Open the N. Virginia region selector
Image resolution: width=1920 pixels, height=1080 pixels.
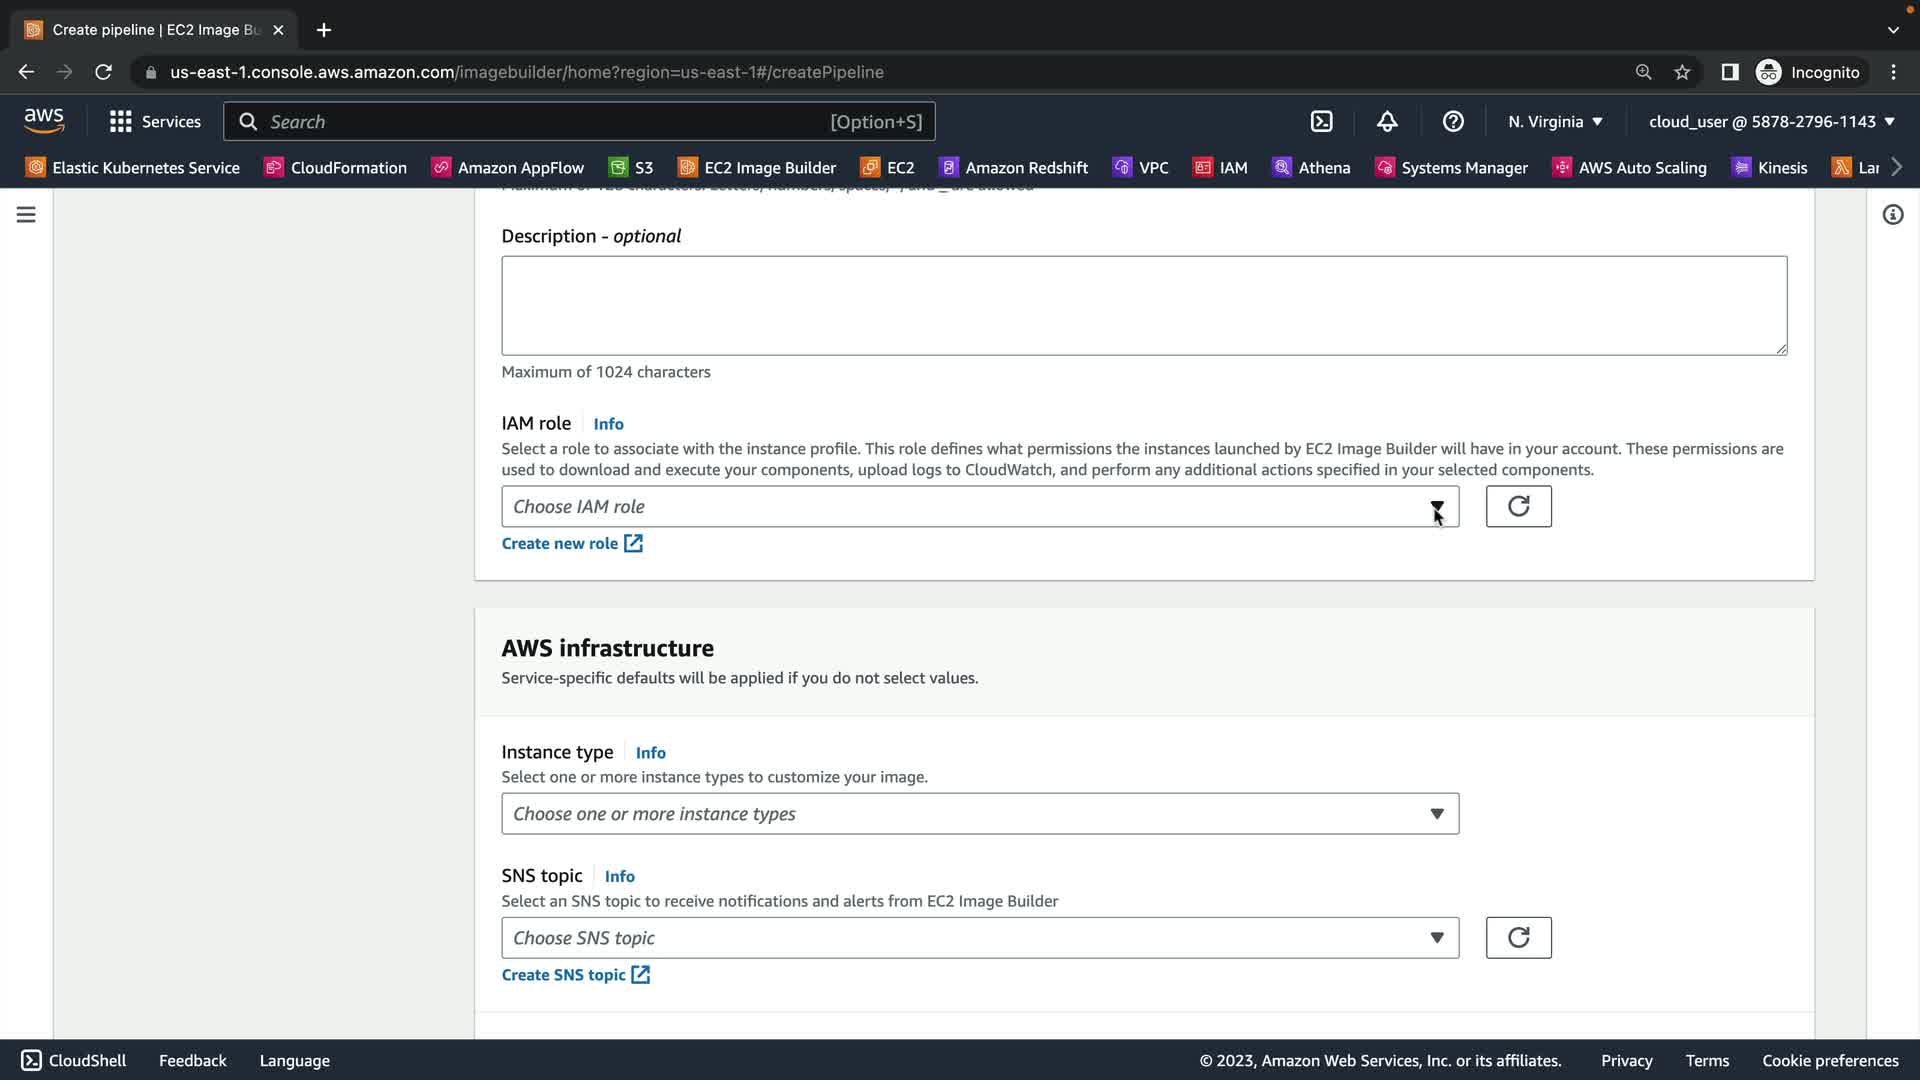coord(1555,121)
